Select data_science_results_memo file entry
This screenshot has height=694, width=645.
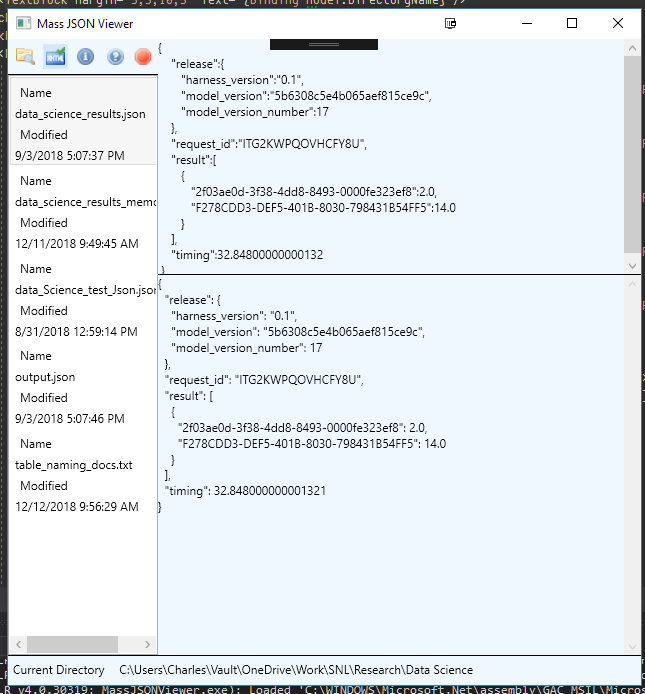coord(85,202)
